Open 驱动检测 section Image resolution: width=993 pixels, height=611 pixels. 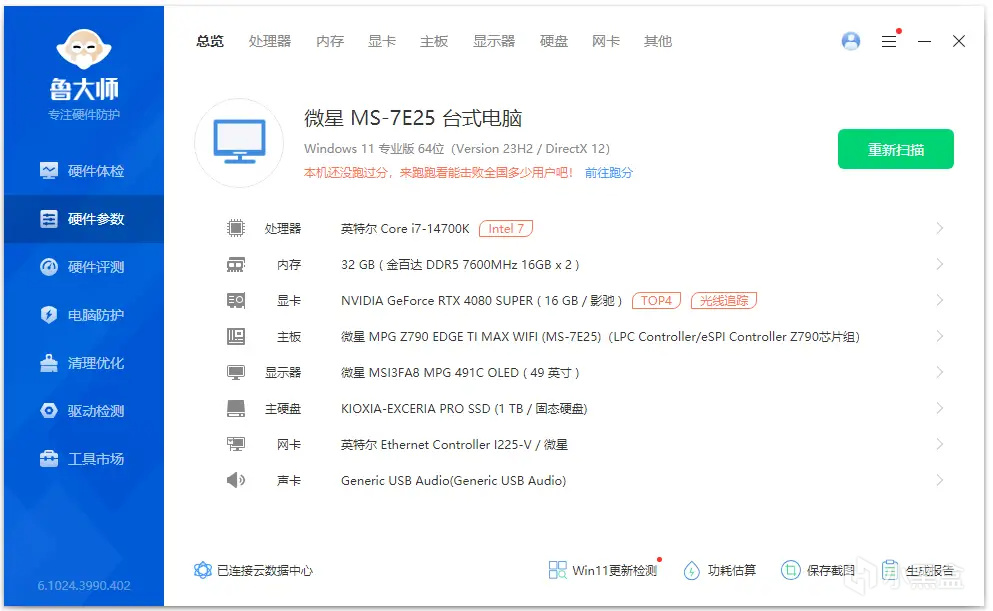(x=84, y=411)
